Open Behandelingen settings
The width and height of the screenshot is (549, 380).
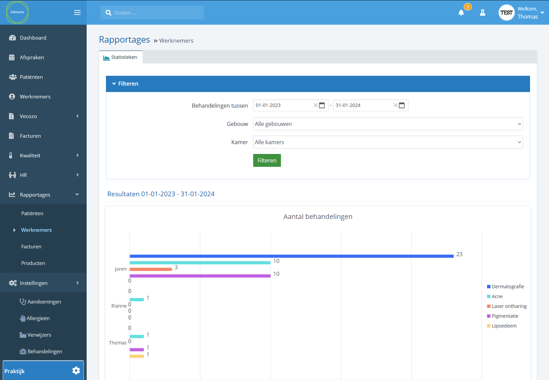45,352
